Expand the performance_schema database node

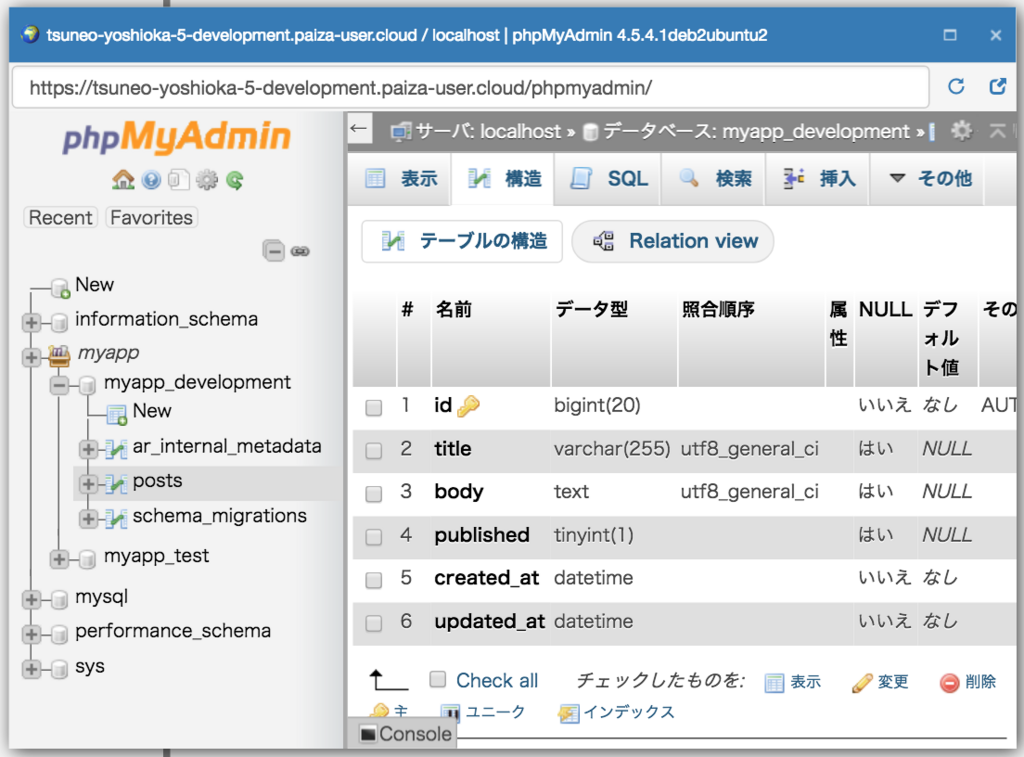[x=31, y=634]
